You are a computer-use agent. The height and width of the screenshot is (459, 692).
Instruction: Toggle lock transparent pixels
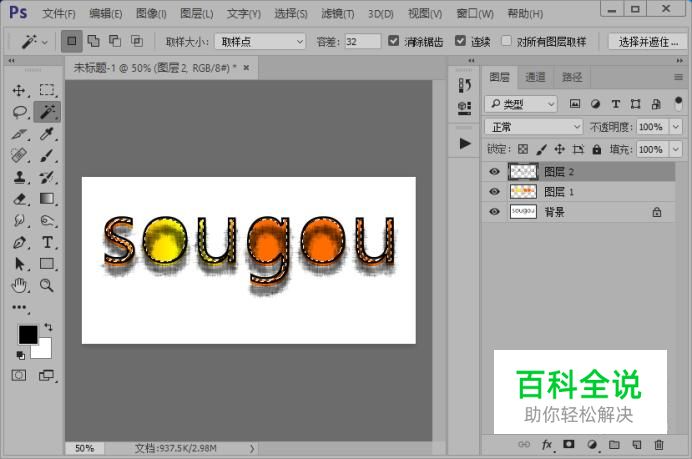coord(523,149)
